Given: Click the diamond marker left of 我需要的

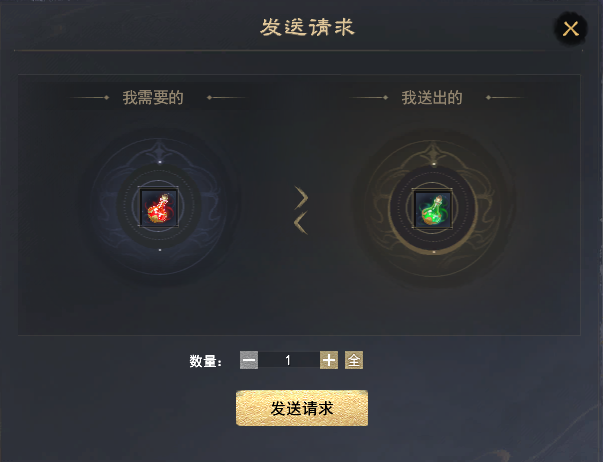Looking at the screenshot, I should (107, 97).
